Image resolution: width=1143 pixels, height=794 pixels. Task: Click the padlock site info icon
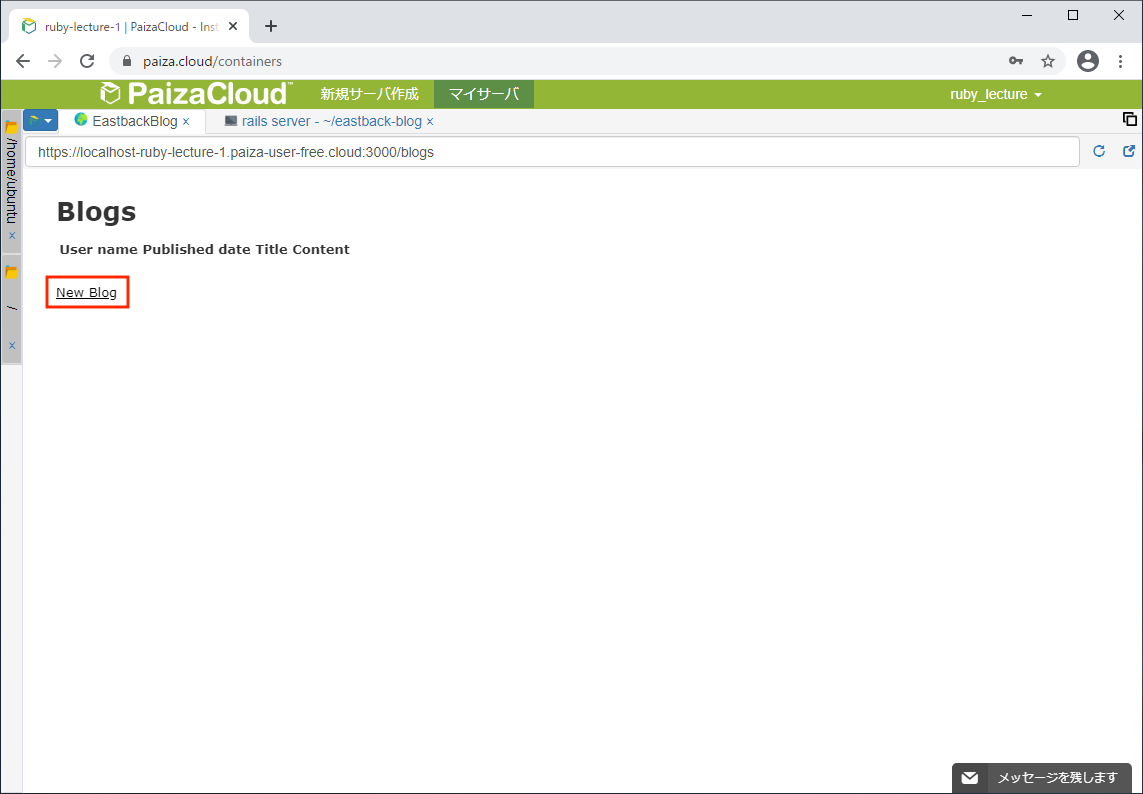127,61
